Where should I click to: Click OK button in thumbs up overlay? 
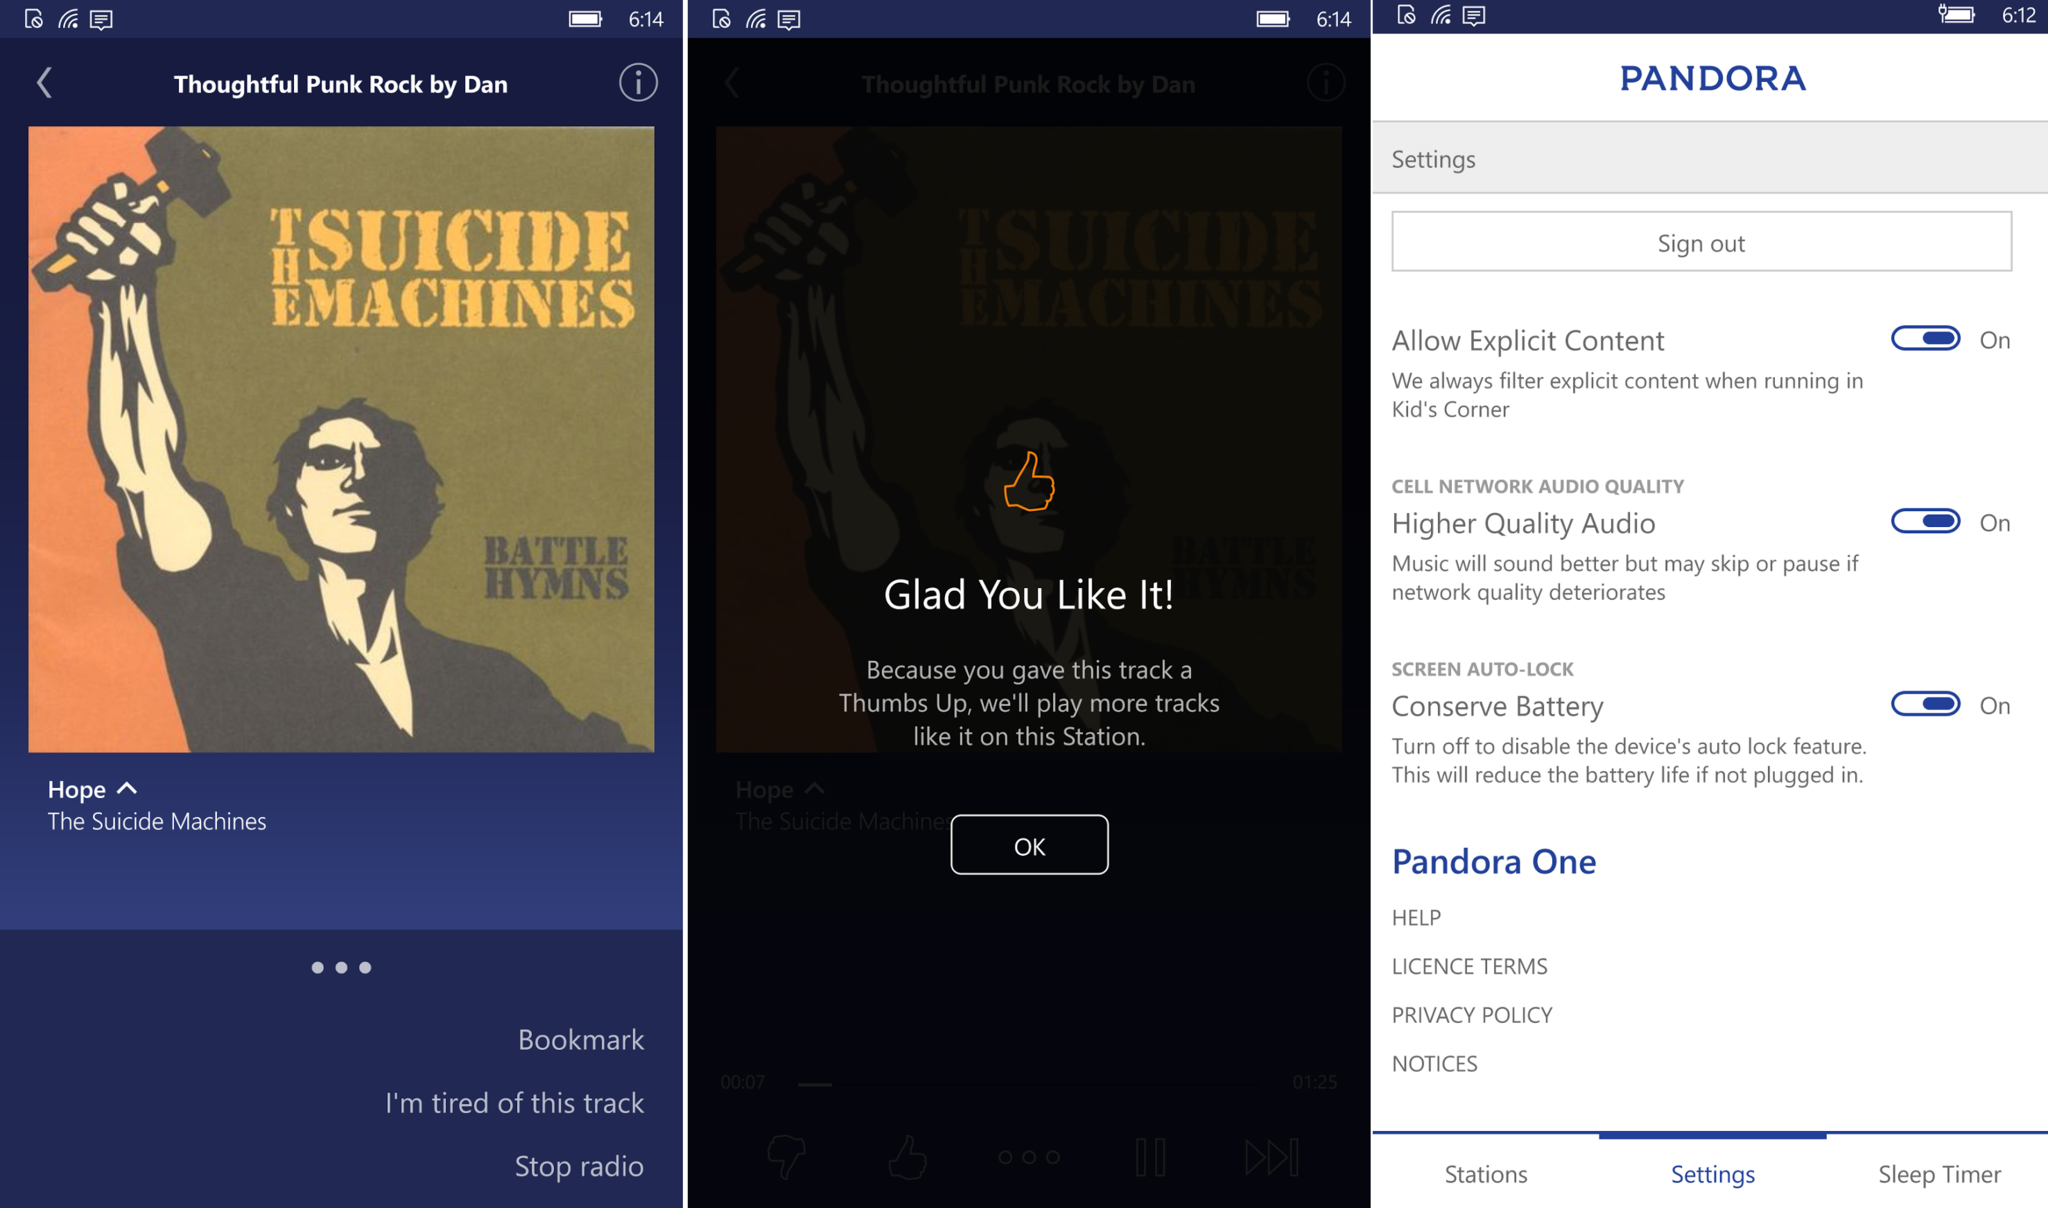click(x=1028, y=844)
